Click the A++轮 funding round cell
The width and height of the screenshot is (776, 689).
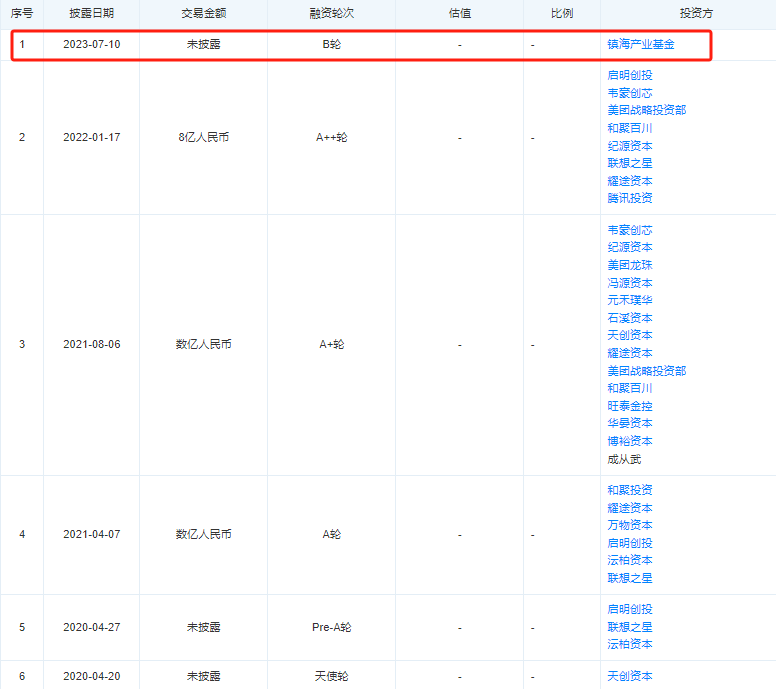pos(332,138)
